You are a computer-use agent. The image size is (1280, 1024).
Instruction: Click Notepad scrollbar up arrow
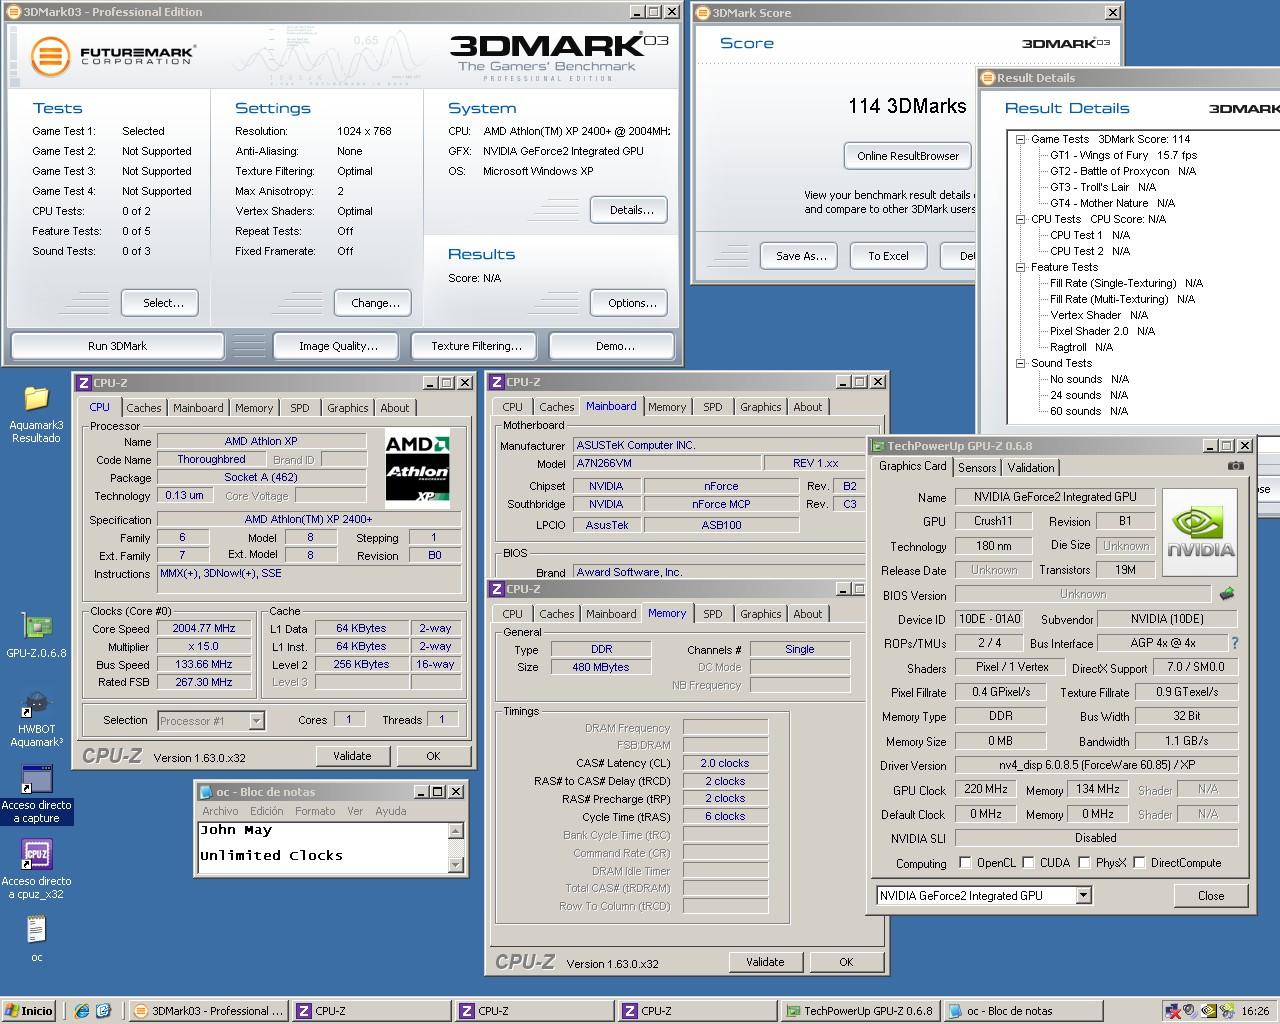click(456, 831)
